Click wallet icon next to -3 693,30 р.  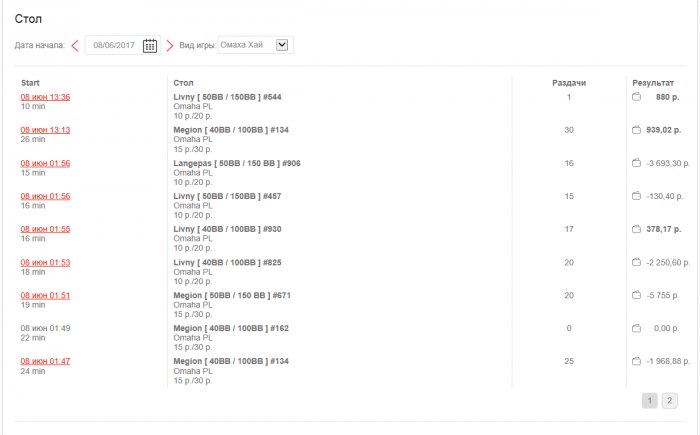pos(636,163)
